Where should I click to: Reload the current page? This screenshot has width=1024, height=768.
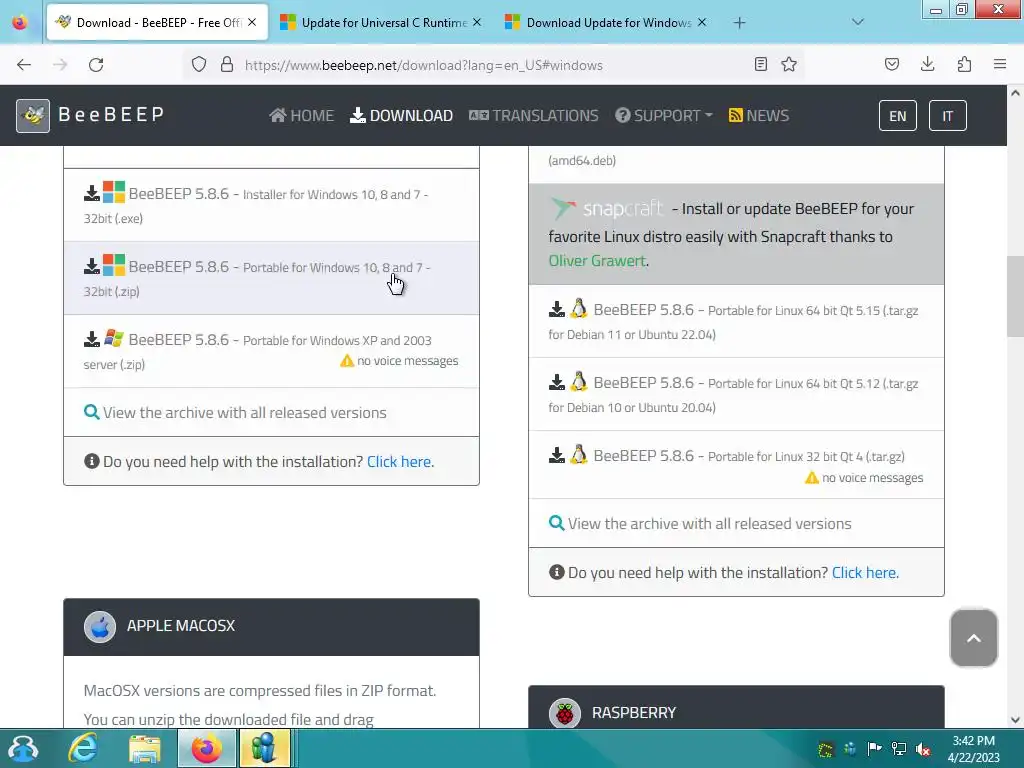click(96, 65)
